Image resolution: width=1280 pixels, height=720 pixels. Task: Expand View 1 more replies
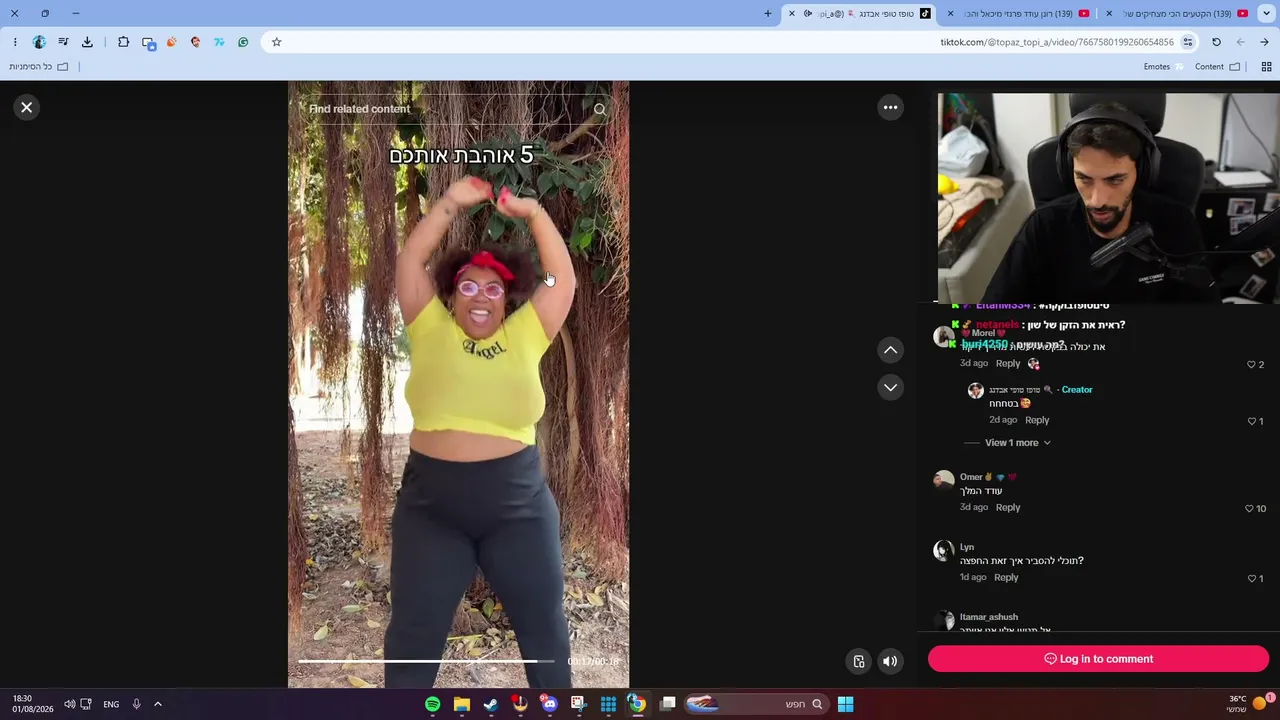(1018, 443)
